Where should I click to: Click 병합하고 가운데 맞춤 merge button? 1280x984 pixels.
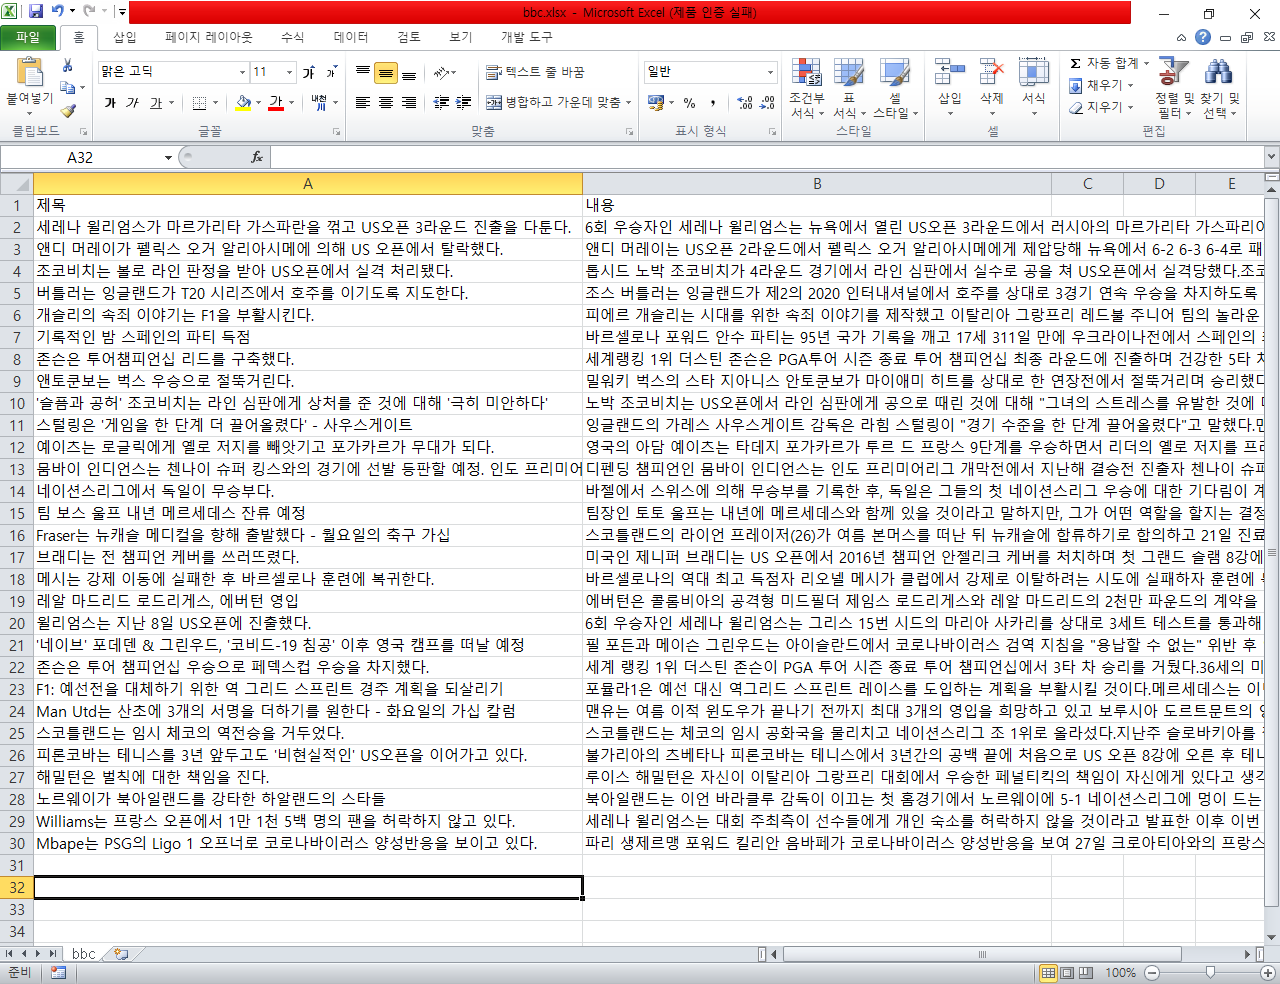pyautogui.click(x=559, y=102)
